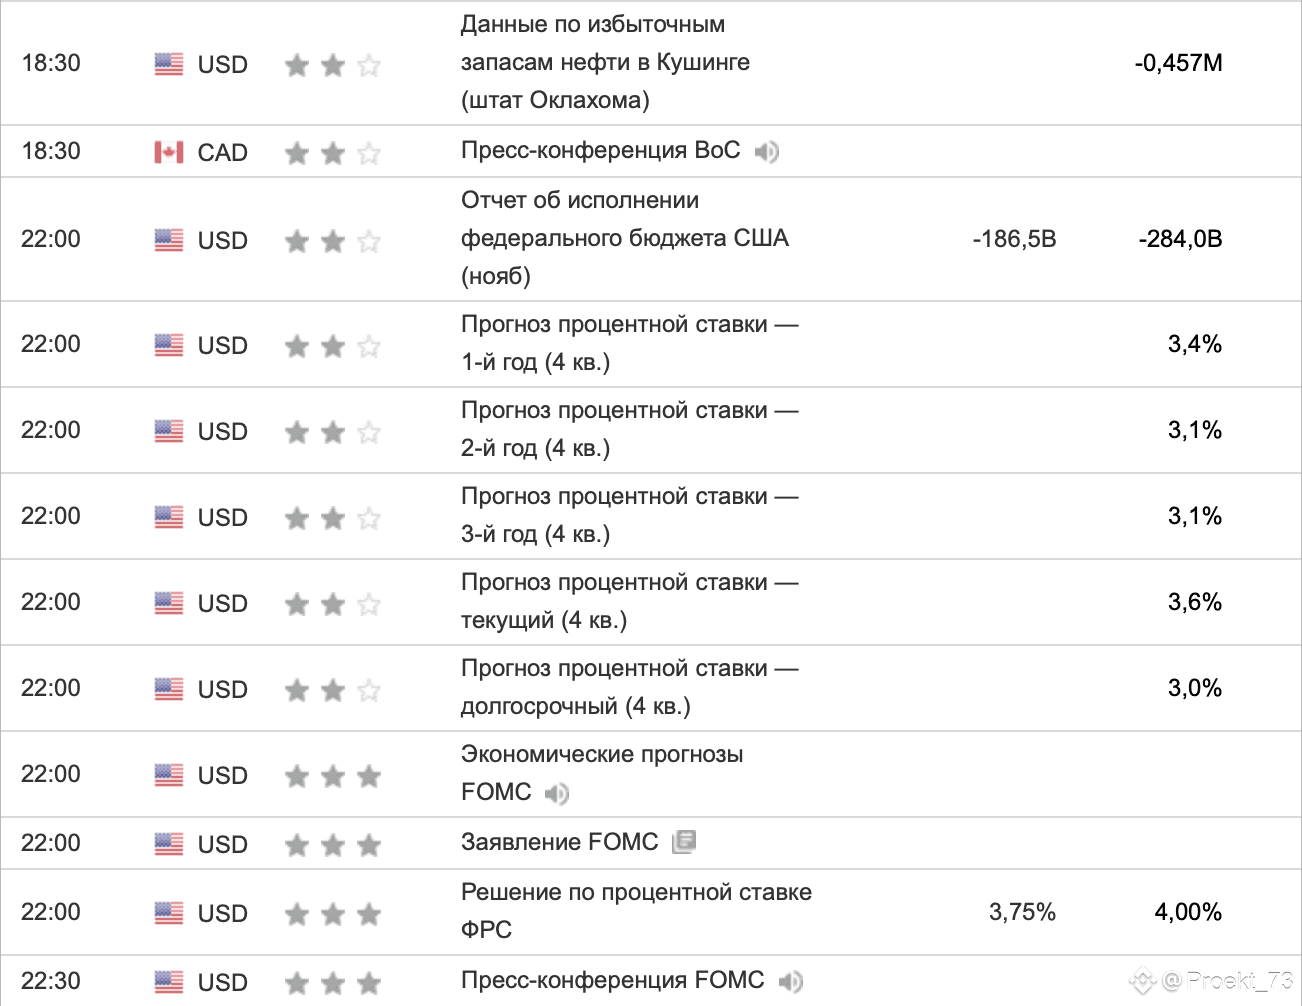Click importance stars in Пресс-конференция FOMC row

click(x=332, y=983)
